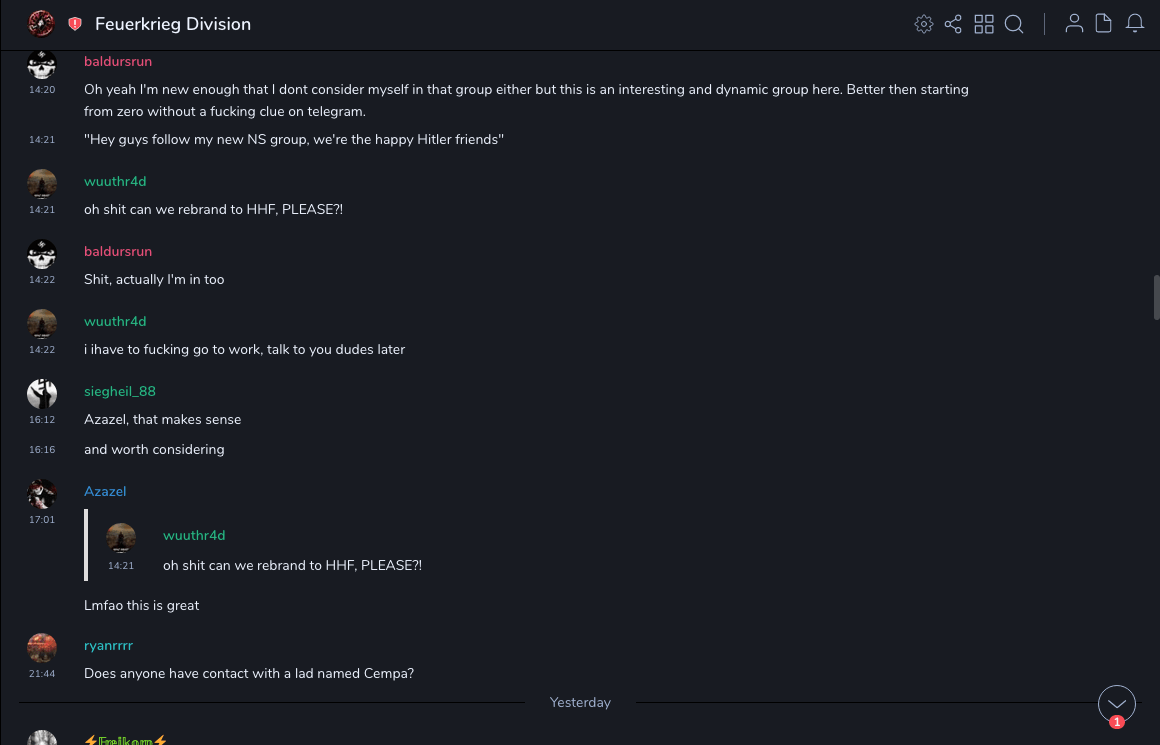Click siegheil_88's avatar picture
The height and width of the screenshot is (745, 1160).
pos(42,394)
